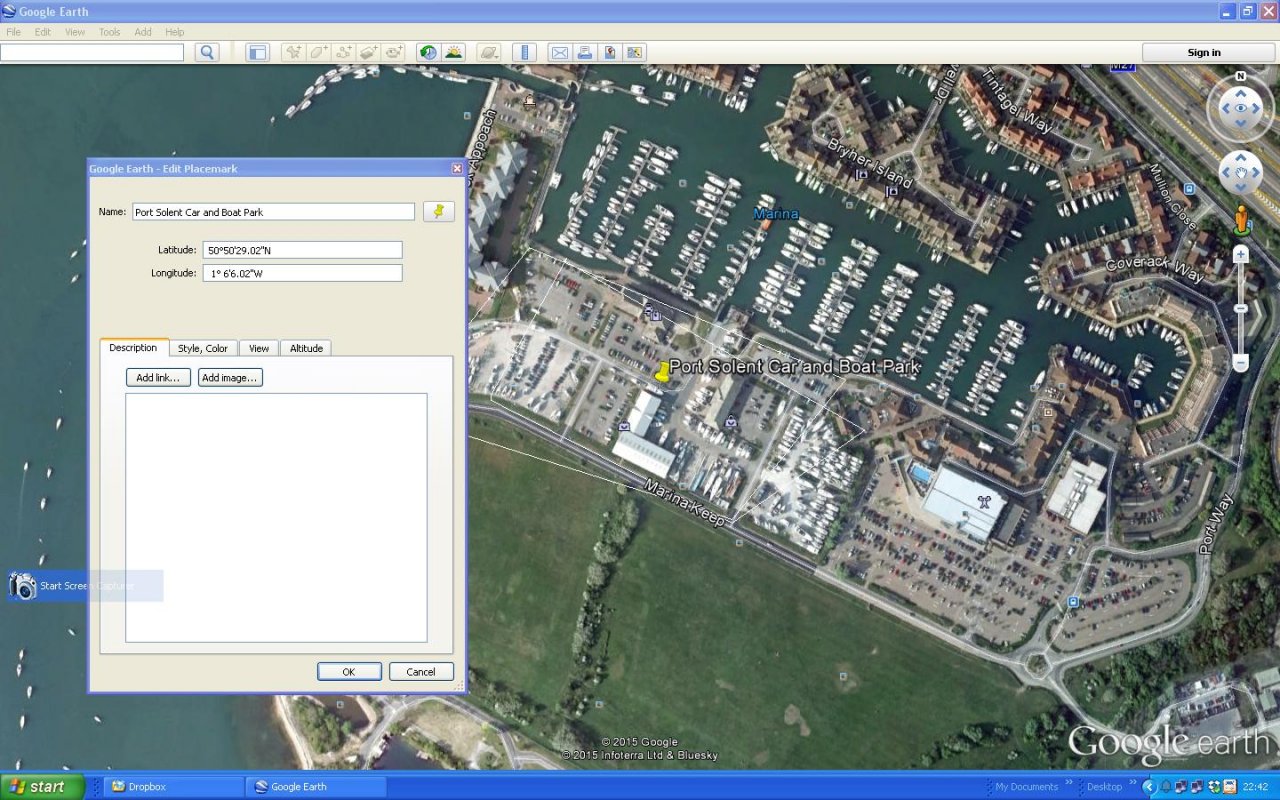Click the yellow pushpin on the map
This screenshot has width=1280, height=800.
pyautogui.click(x=662, y=372)
